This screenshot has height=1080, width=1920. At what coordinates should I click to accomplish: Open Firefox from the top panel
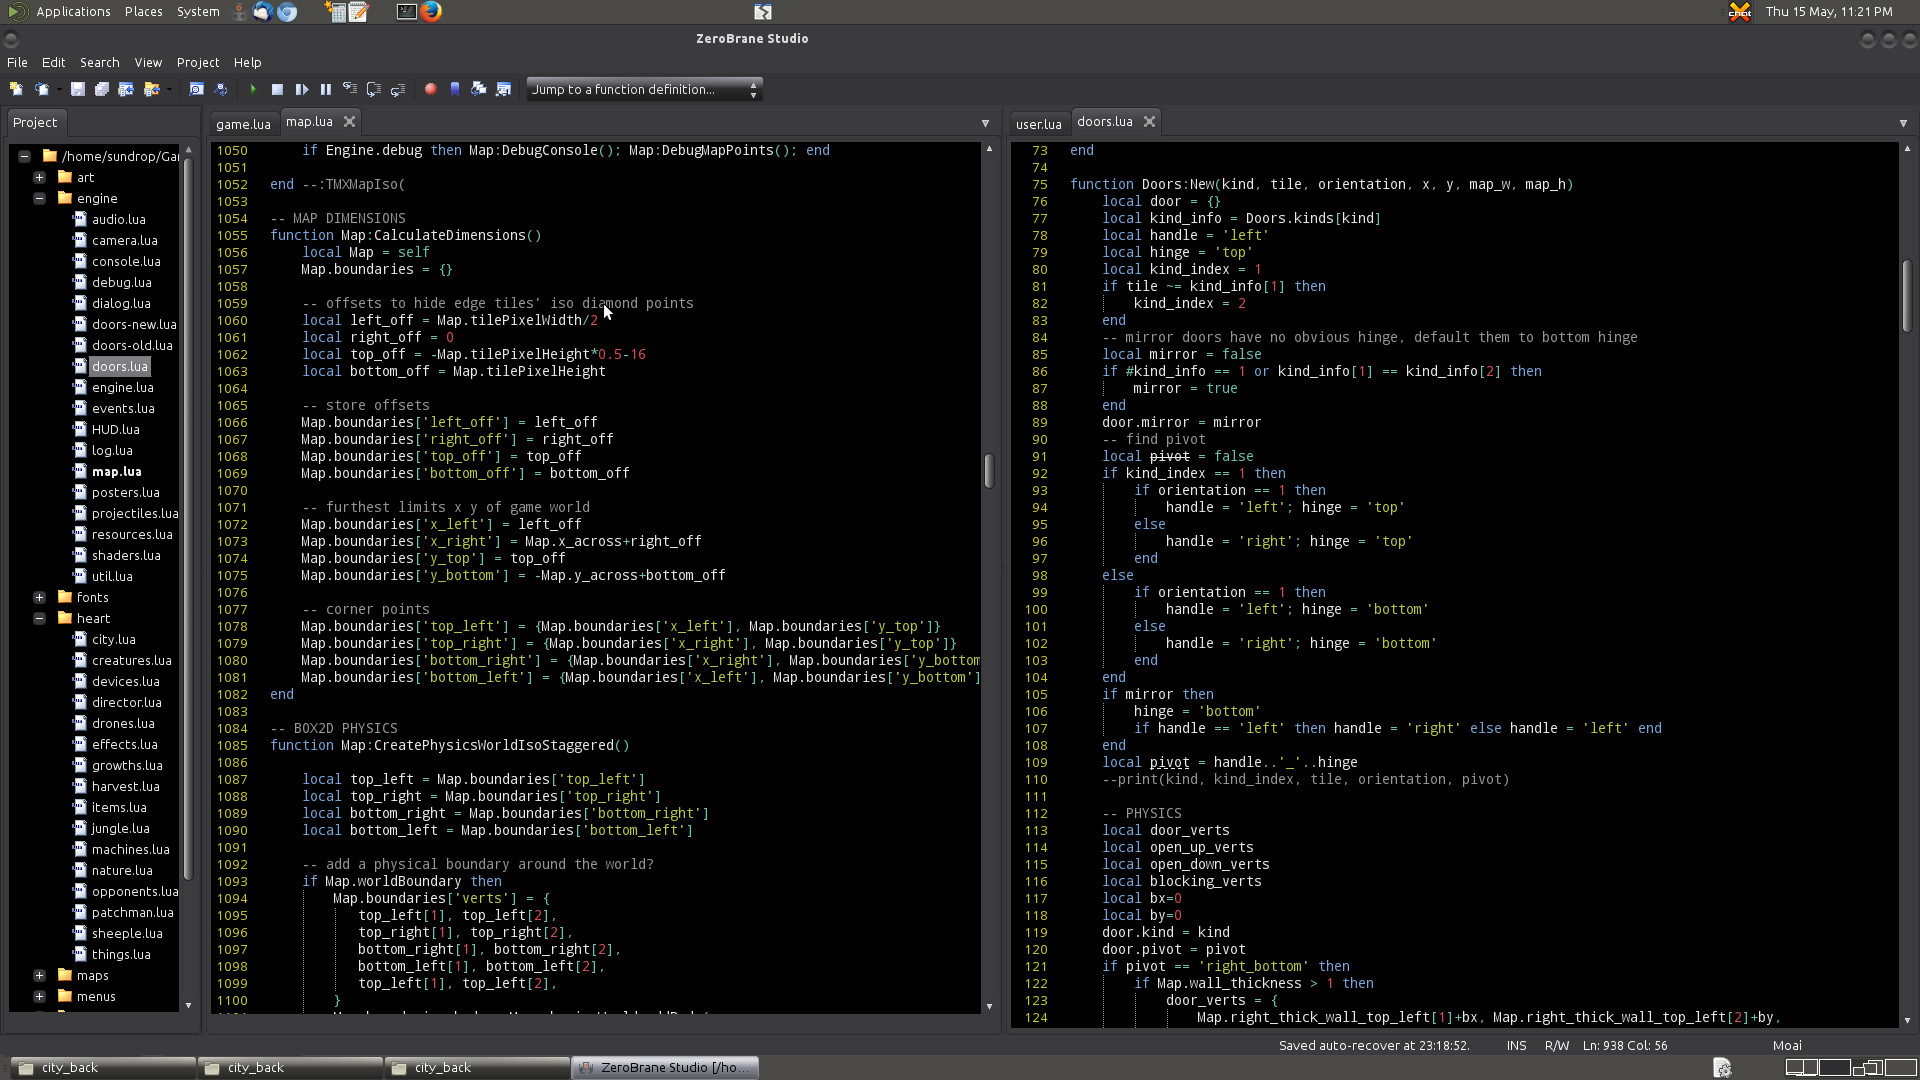pyautogui.click(x=431, y=12)
